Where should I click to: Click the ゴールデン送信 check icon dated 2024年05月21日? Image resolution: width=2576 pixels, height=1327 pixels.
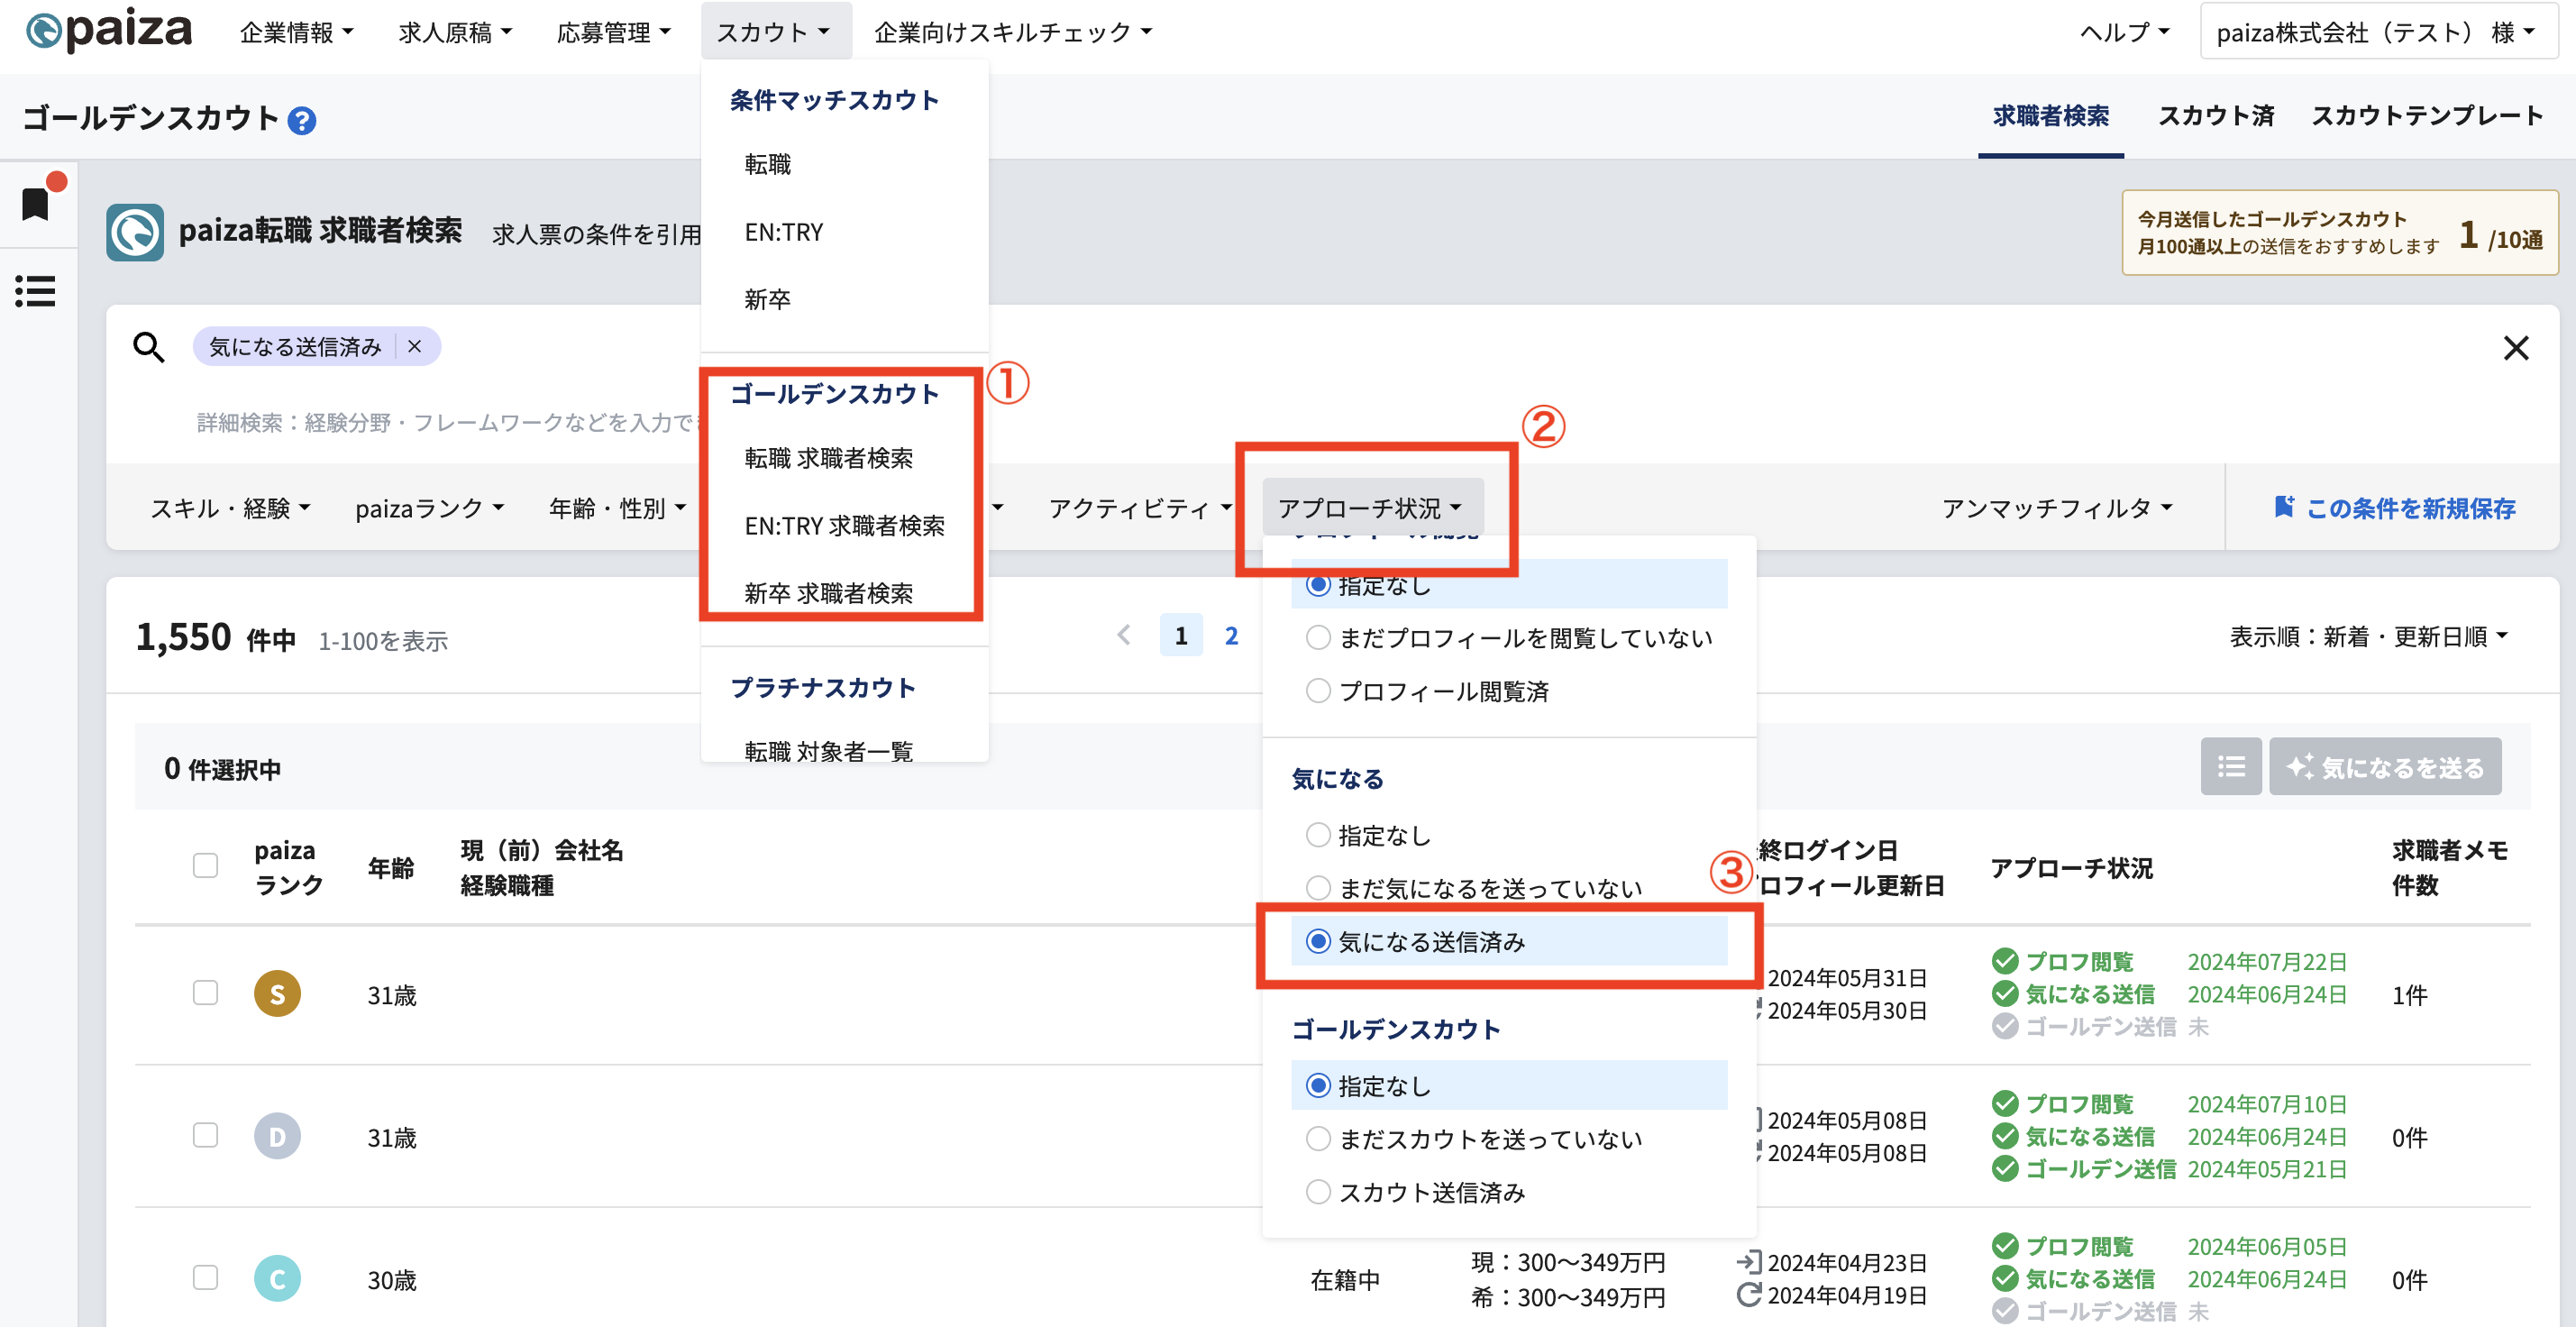[2004, 1168]
